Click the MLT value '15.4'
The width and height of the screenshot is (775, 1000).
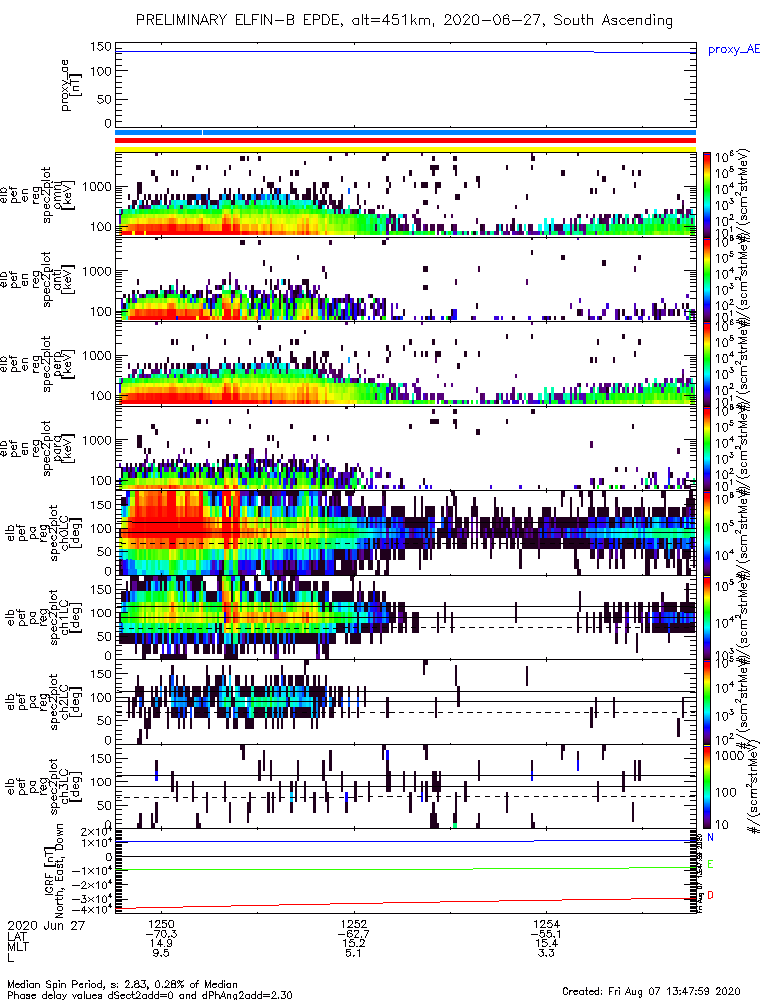pos(547,943)
